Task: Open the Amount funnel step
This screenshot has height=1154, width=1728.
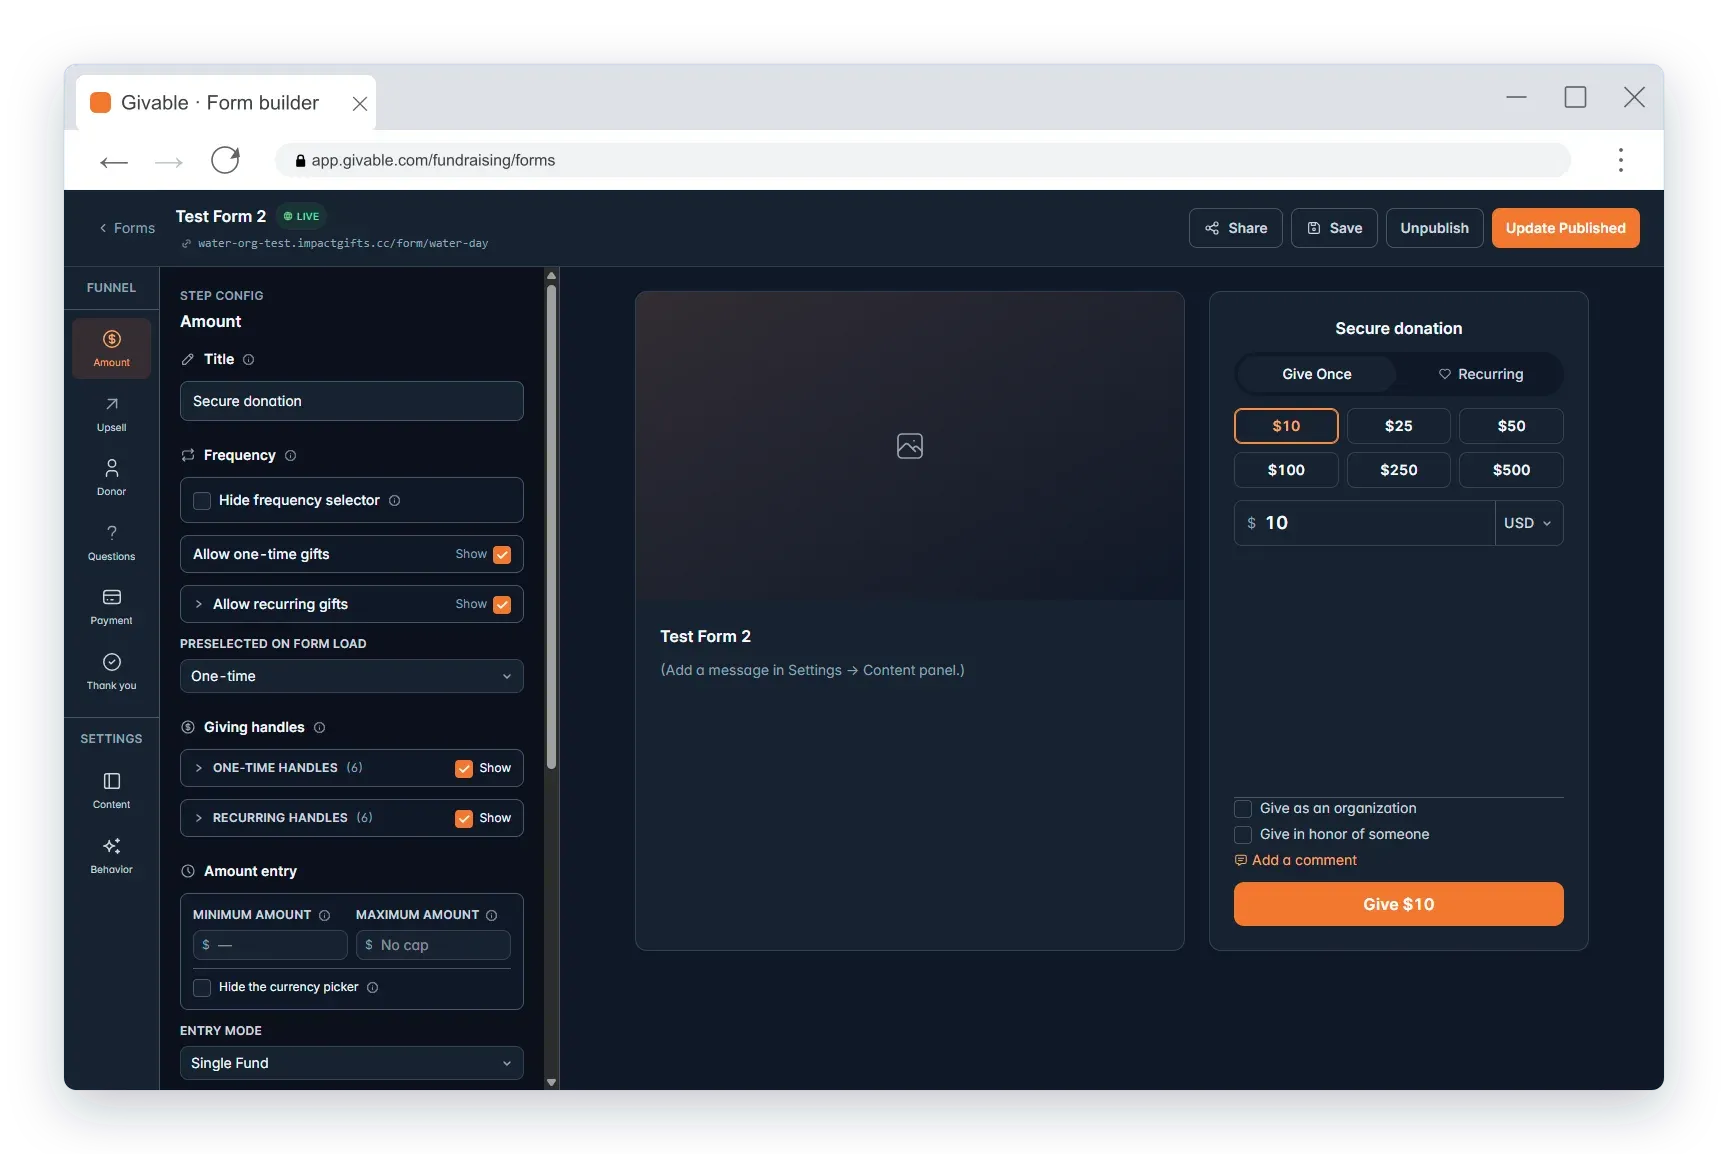Action: point(111,348)
